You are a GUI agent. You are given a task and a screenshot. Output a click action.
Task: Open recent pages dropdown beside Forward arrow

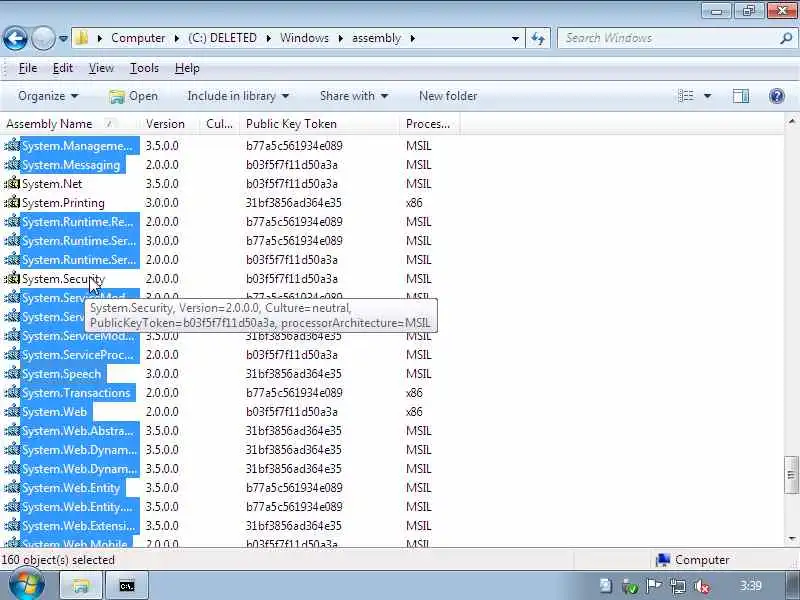[x=63, y=38]
